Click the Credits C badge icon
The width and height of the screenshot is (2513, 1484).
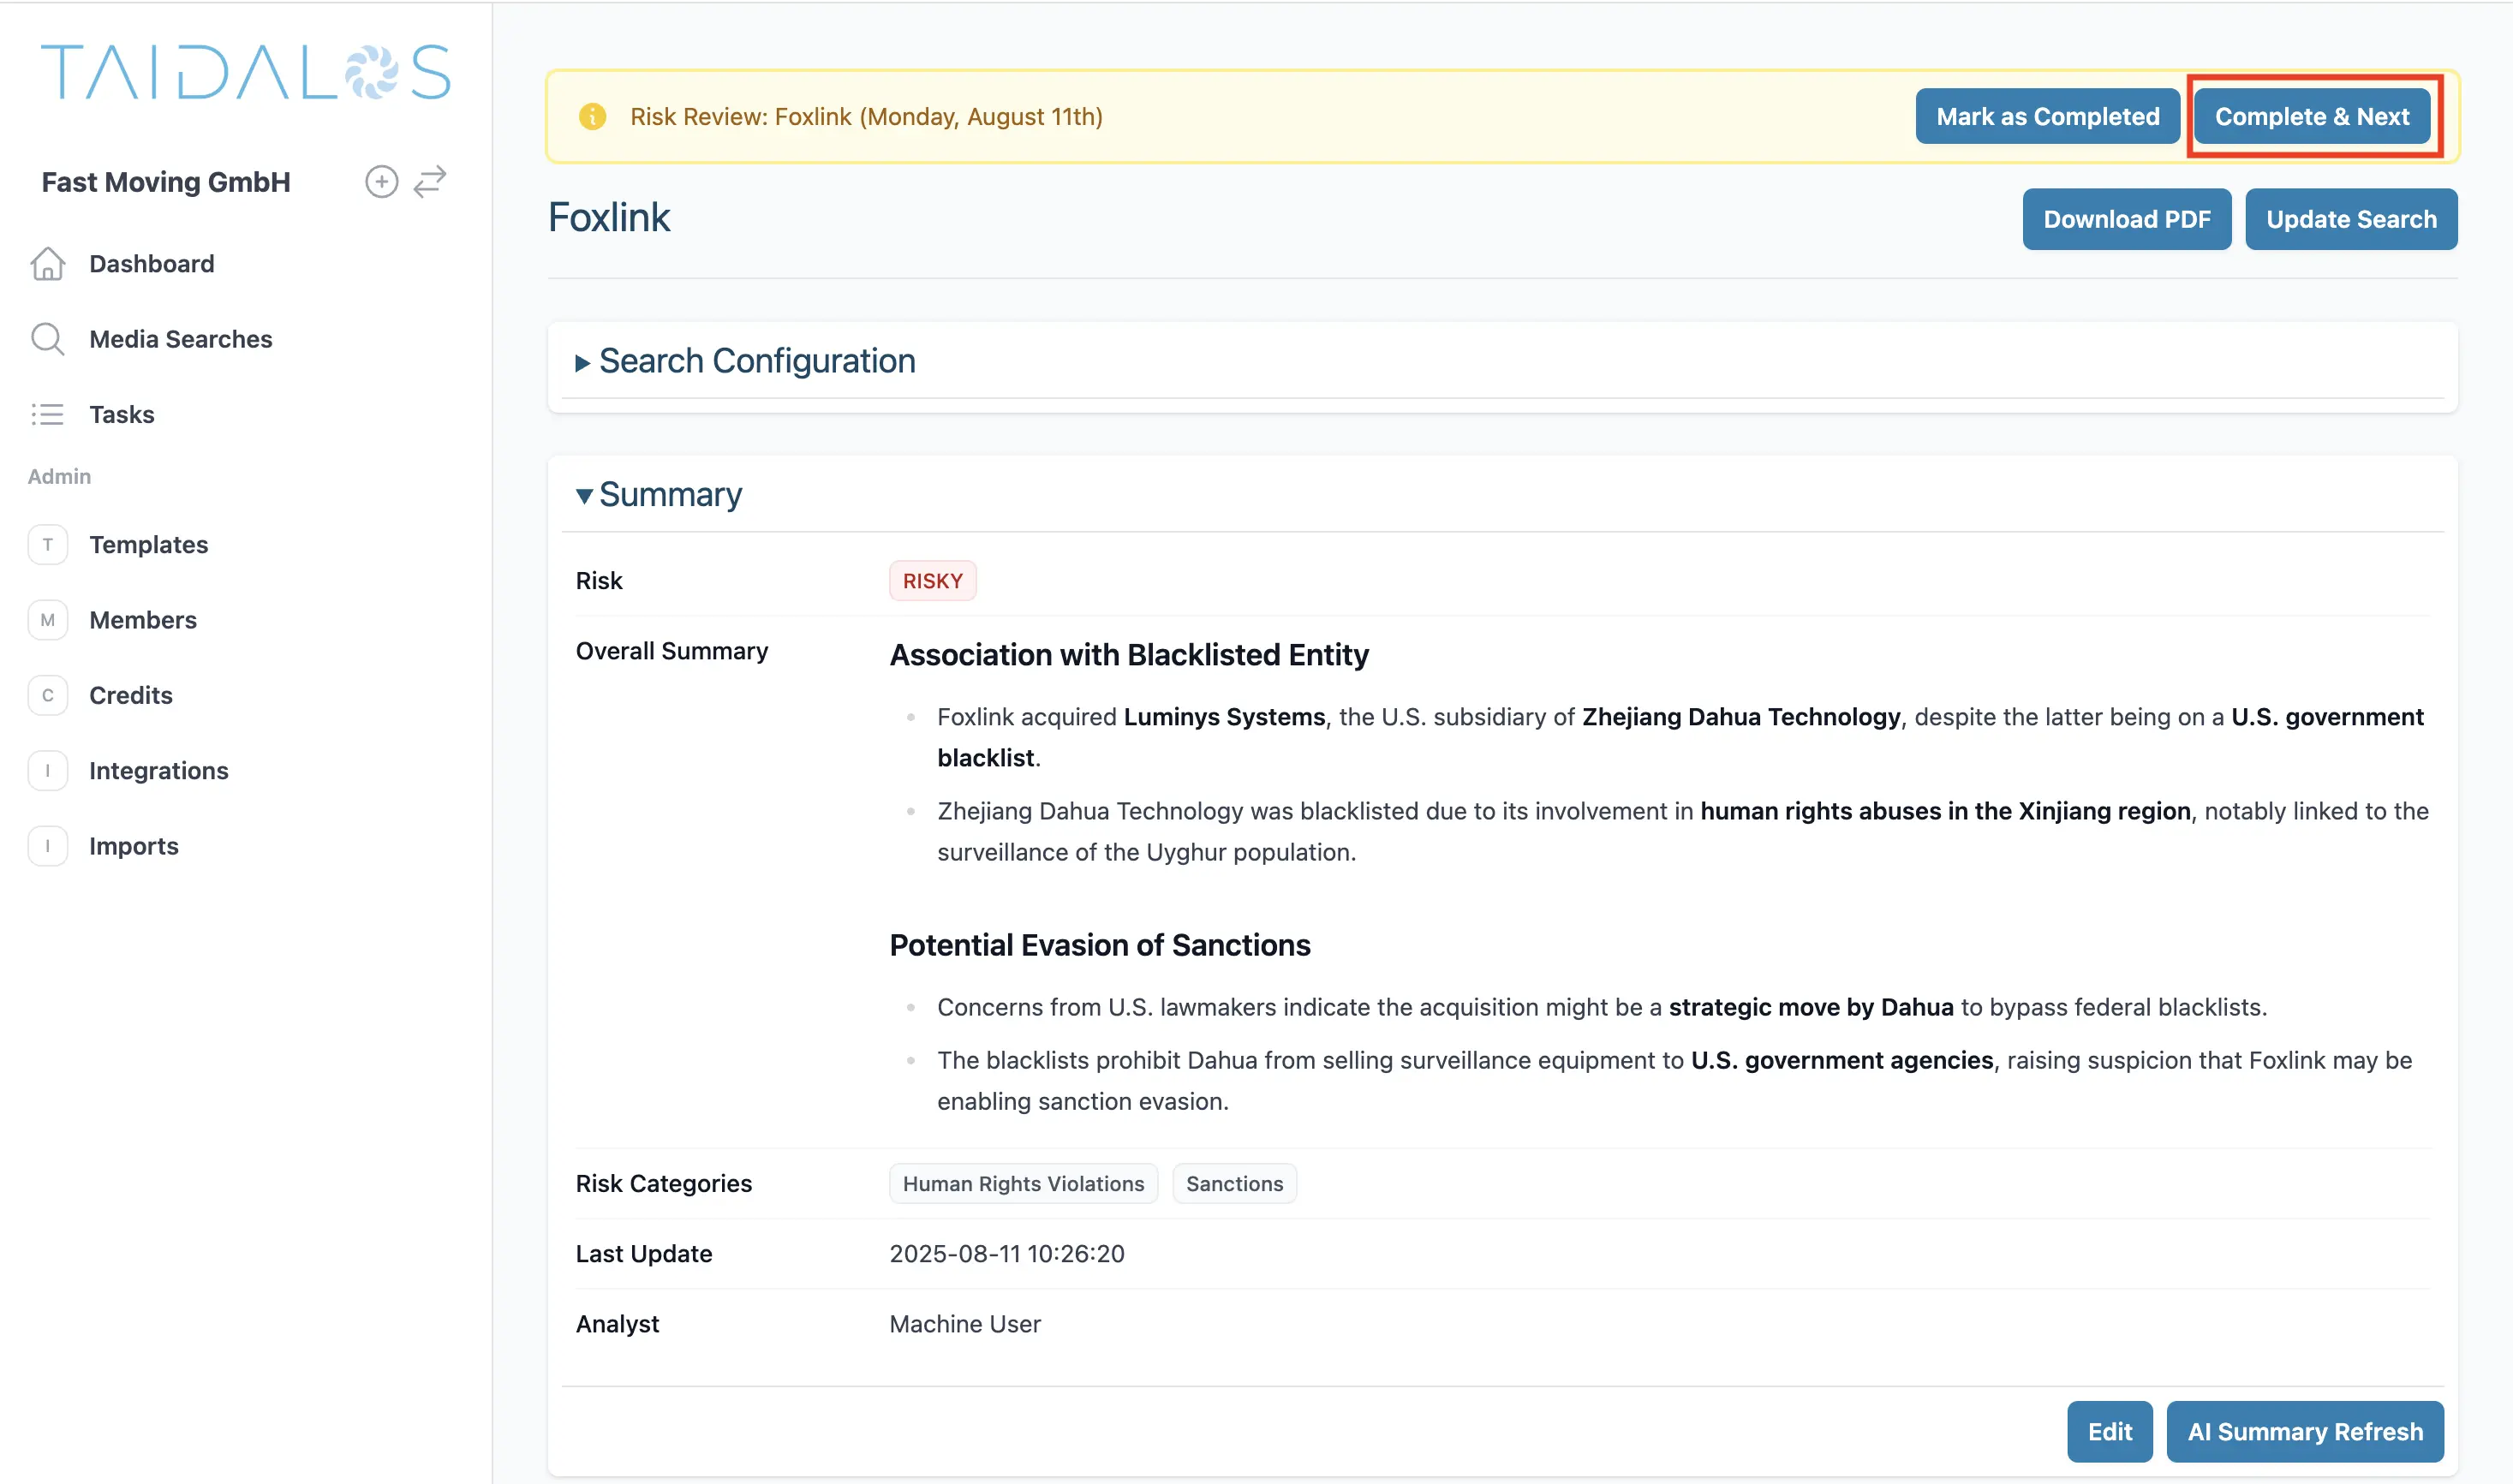pyautogui.click(x=47, y=695)
